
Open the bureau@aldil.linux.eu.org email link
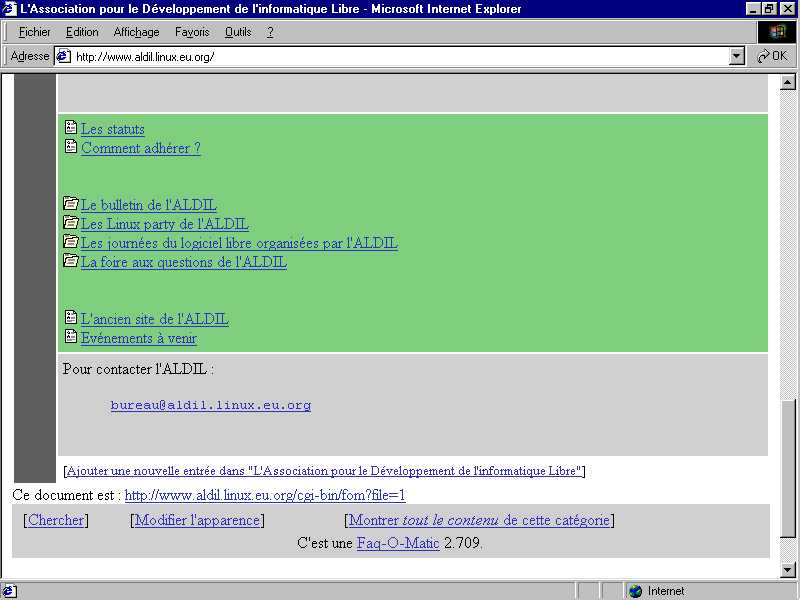[x=210, y=405]
